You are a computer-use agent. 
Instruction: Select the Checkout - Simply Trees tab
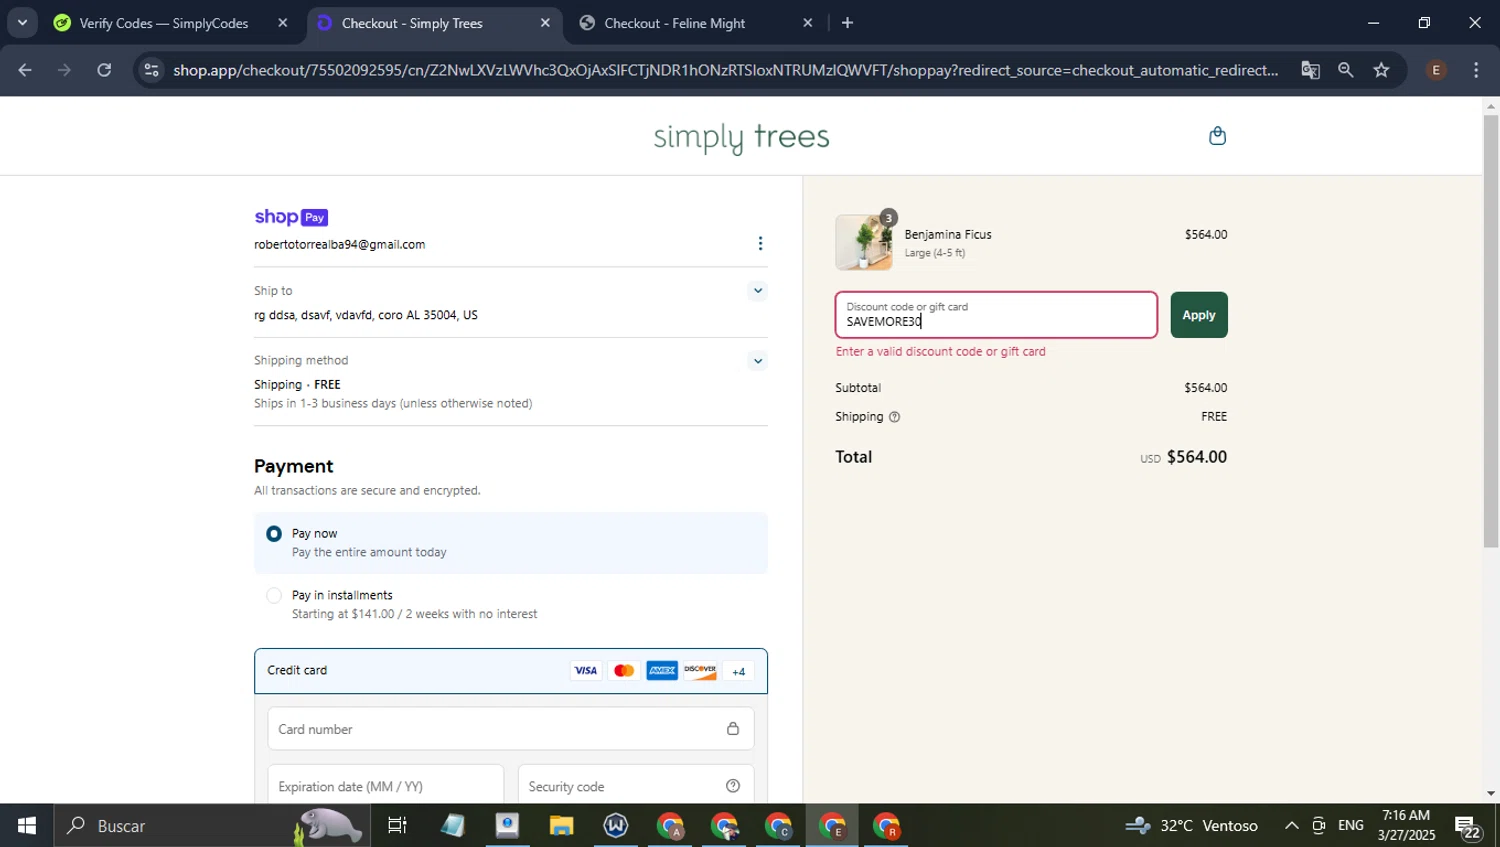[x=412, y=23]
